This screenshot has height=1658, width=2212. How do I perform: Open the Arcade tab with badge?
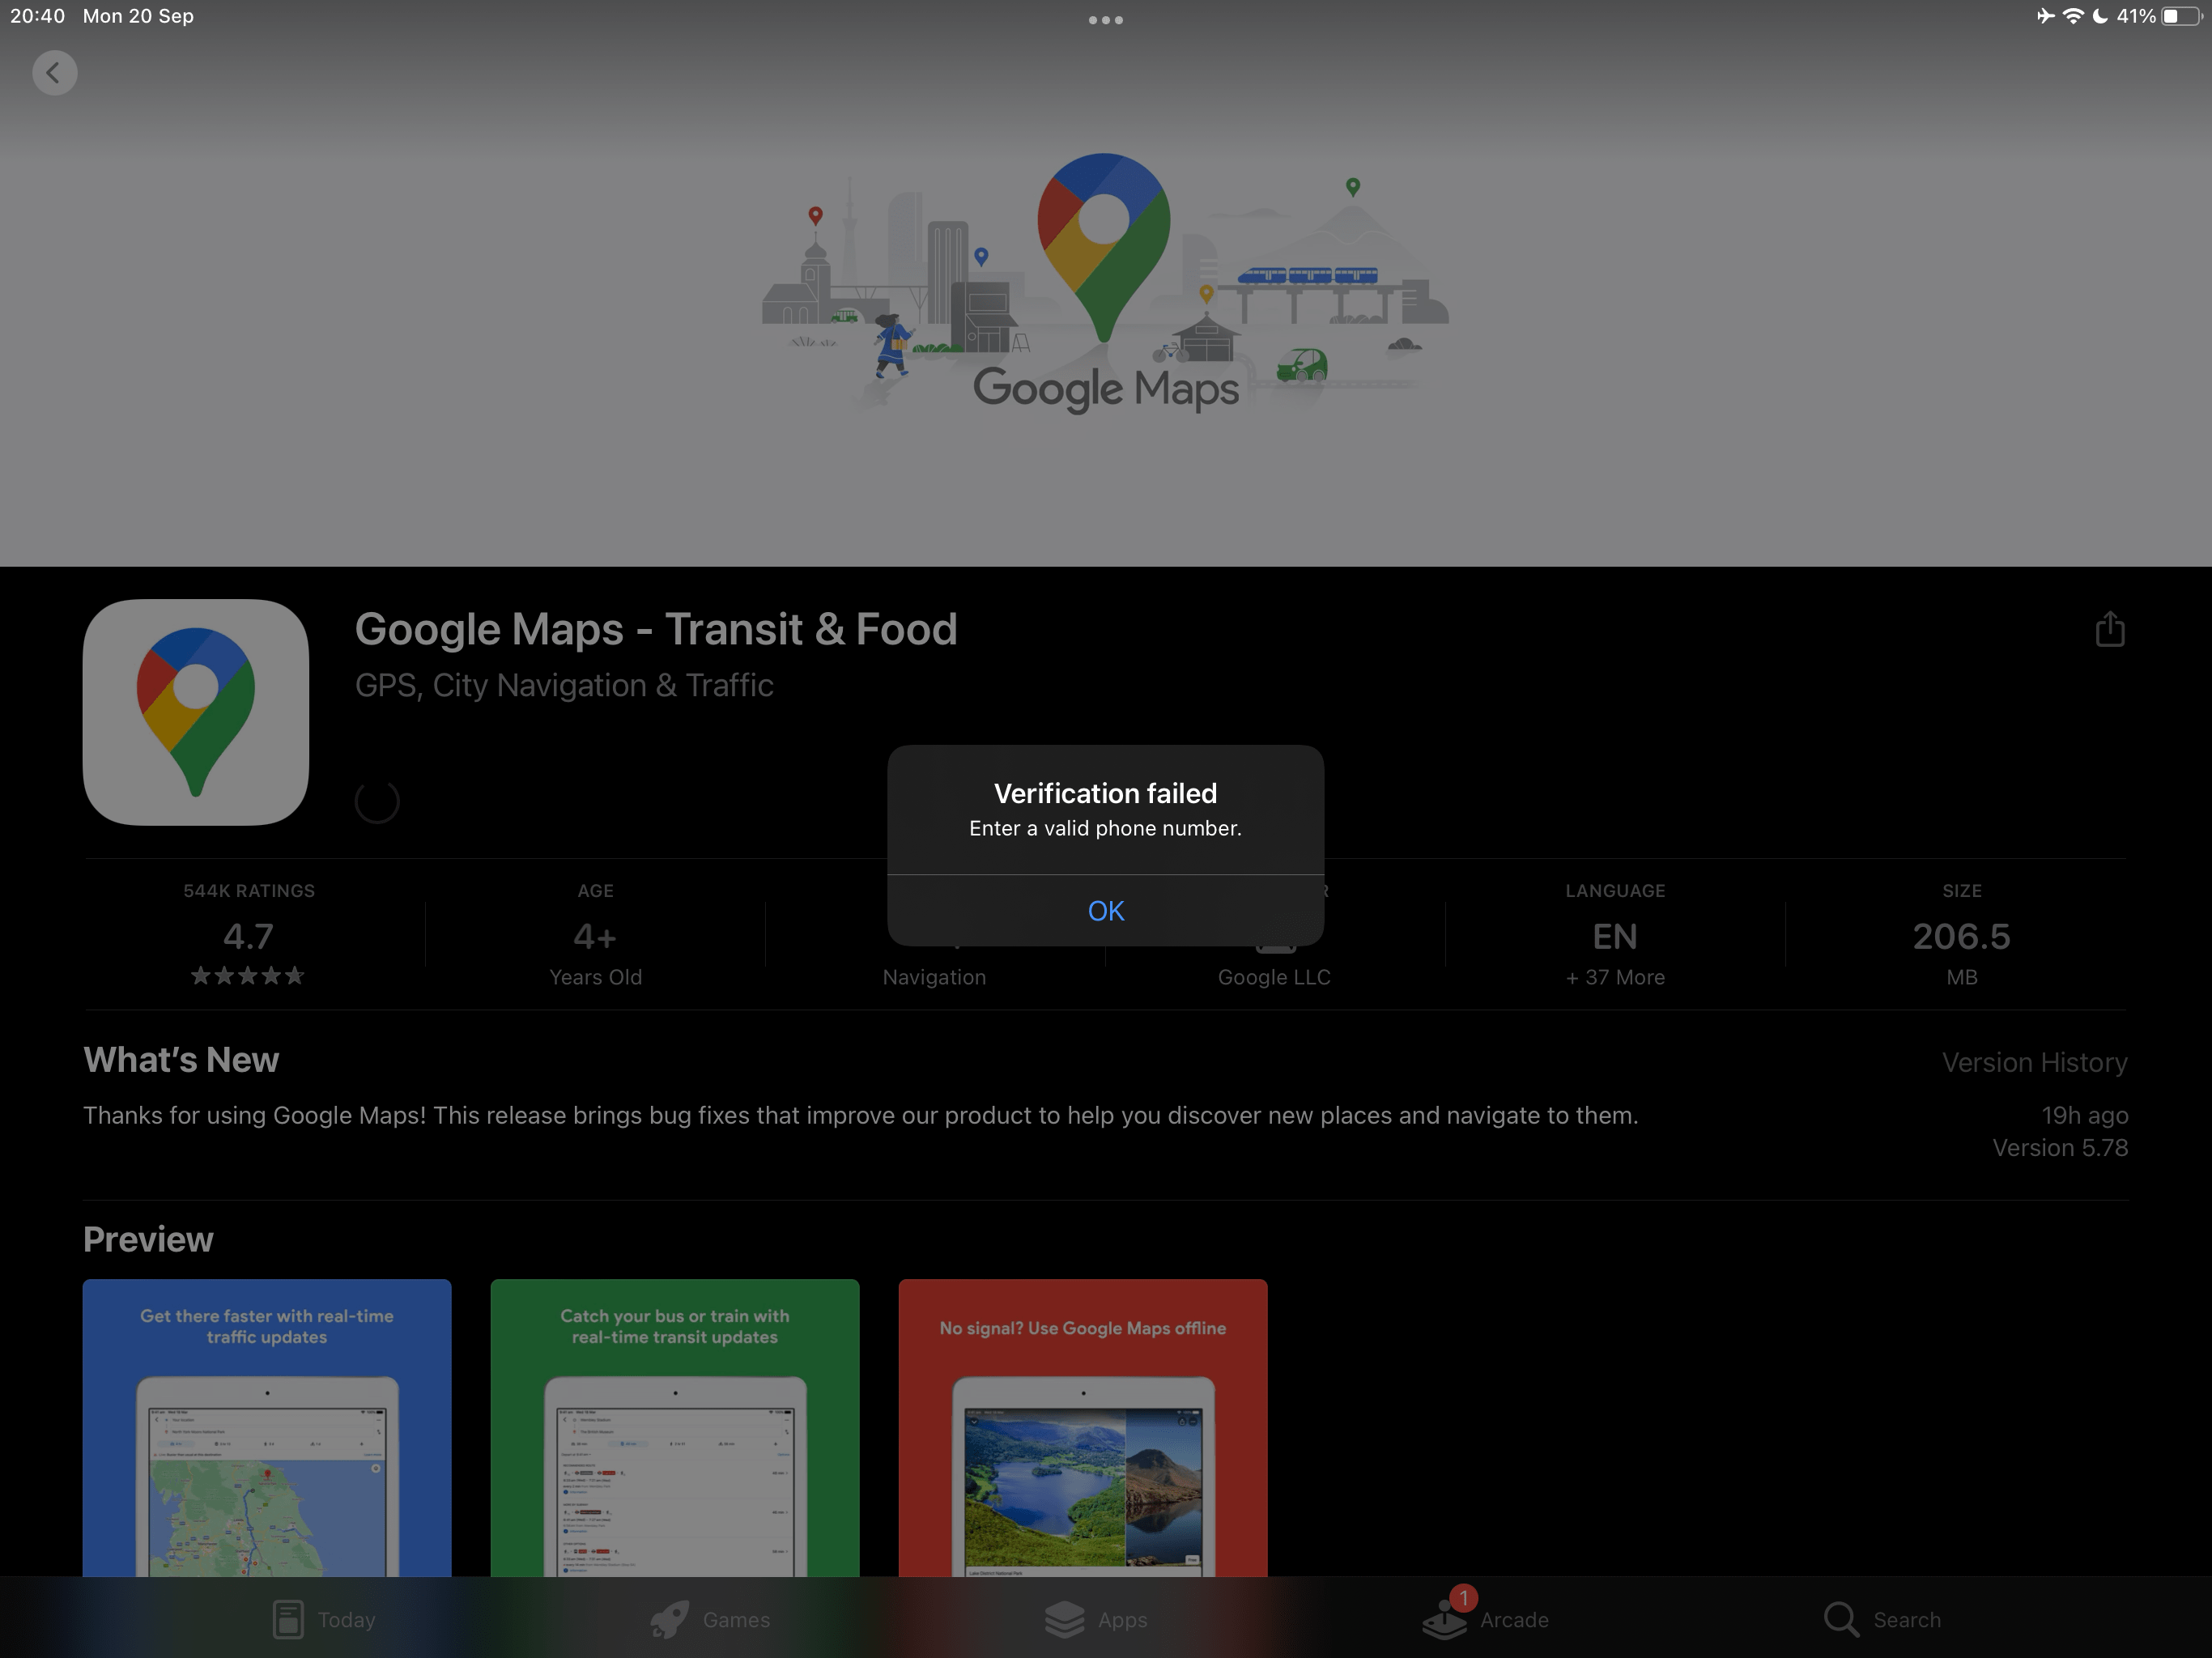click(x=1485, y=1619)
